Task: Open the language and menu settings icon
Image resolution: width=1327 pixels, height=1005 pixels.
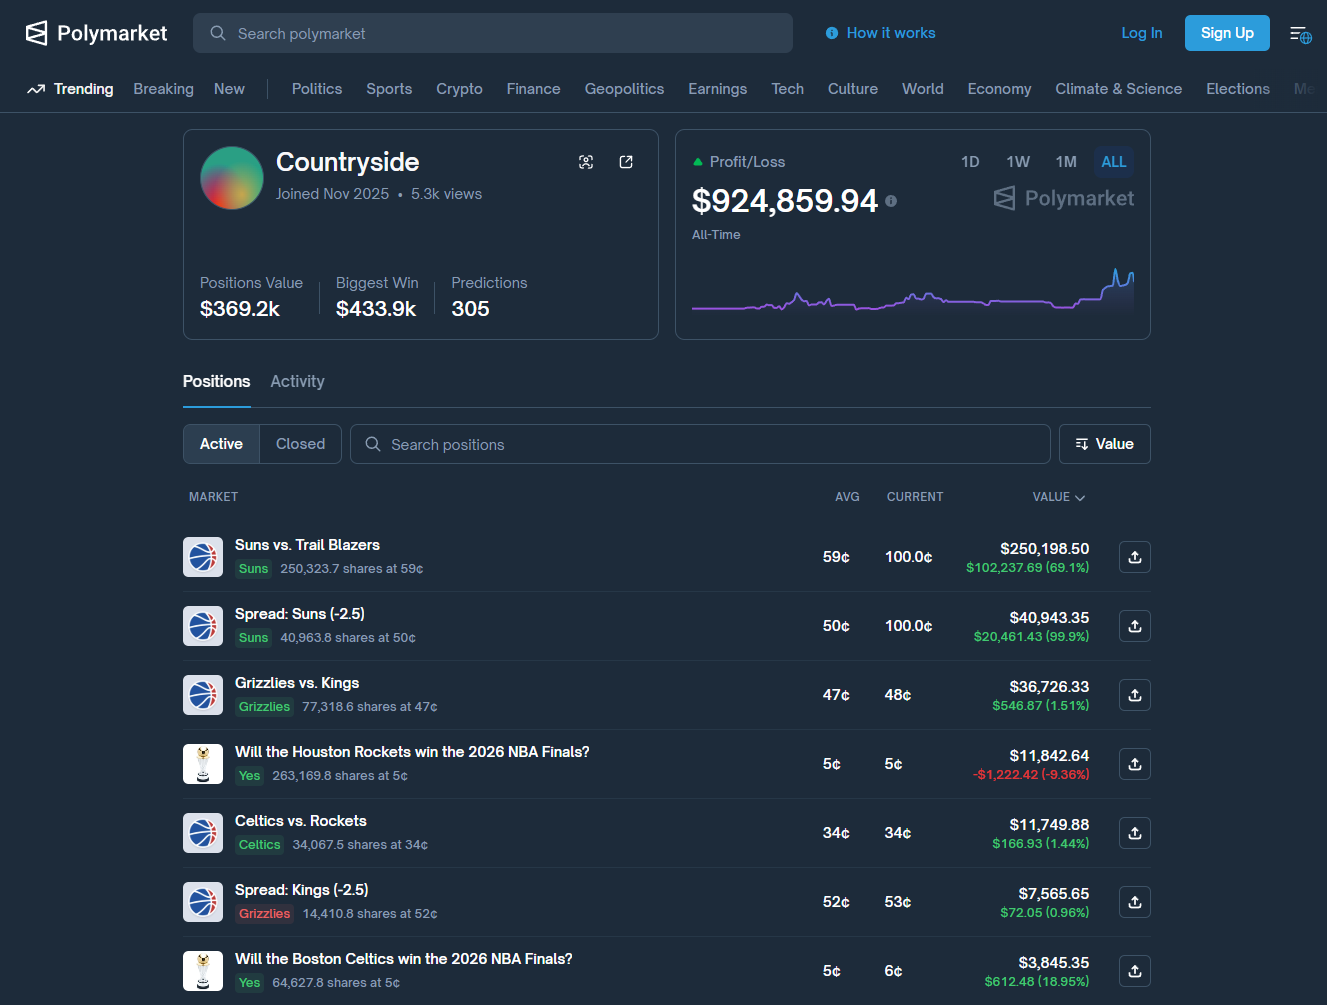Action: coord(1300,35)
